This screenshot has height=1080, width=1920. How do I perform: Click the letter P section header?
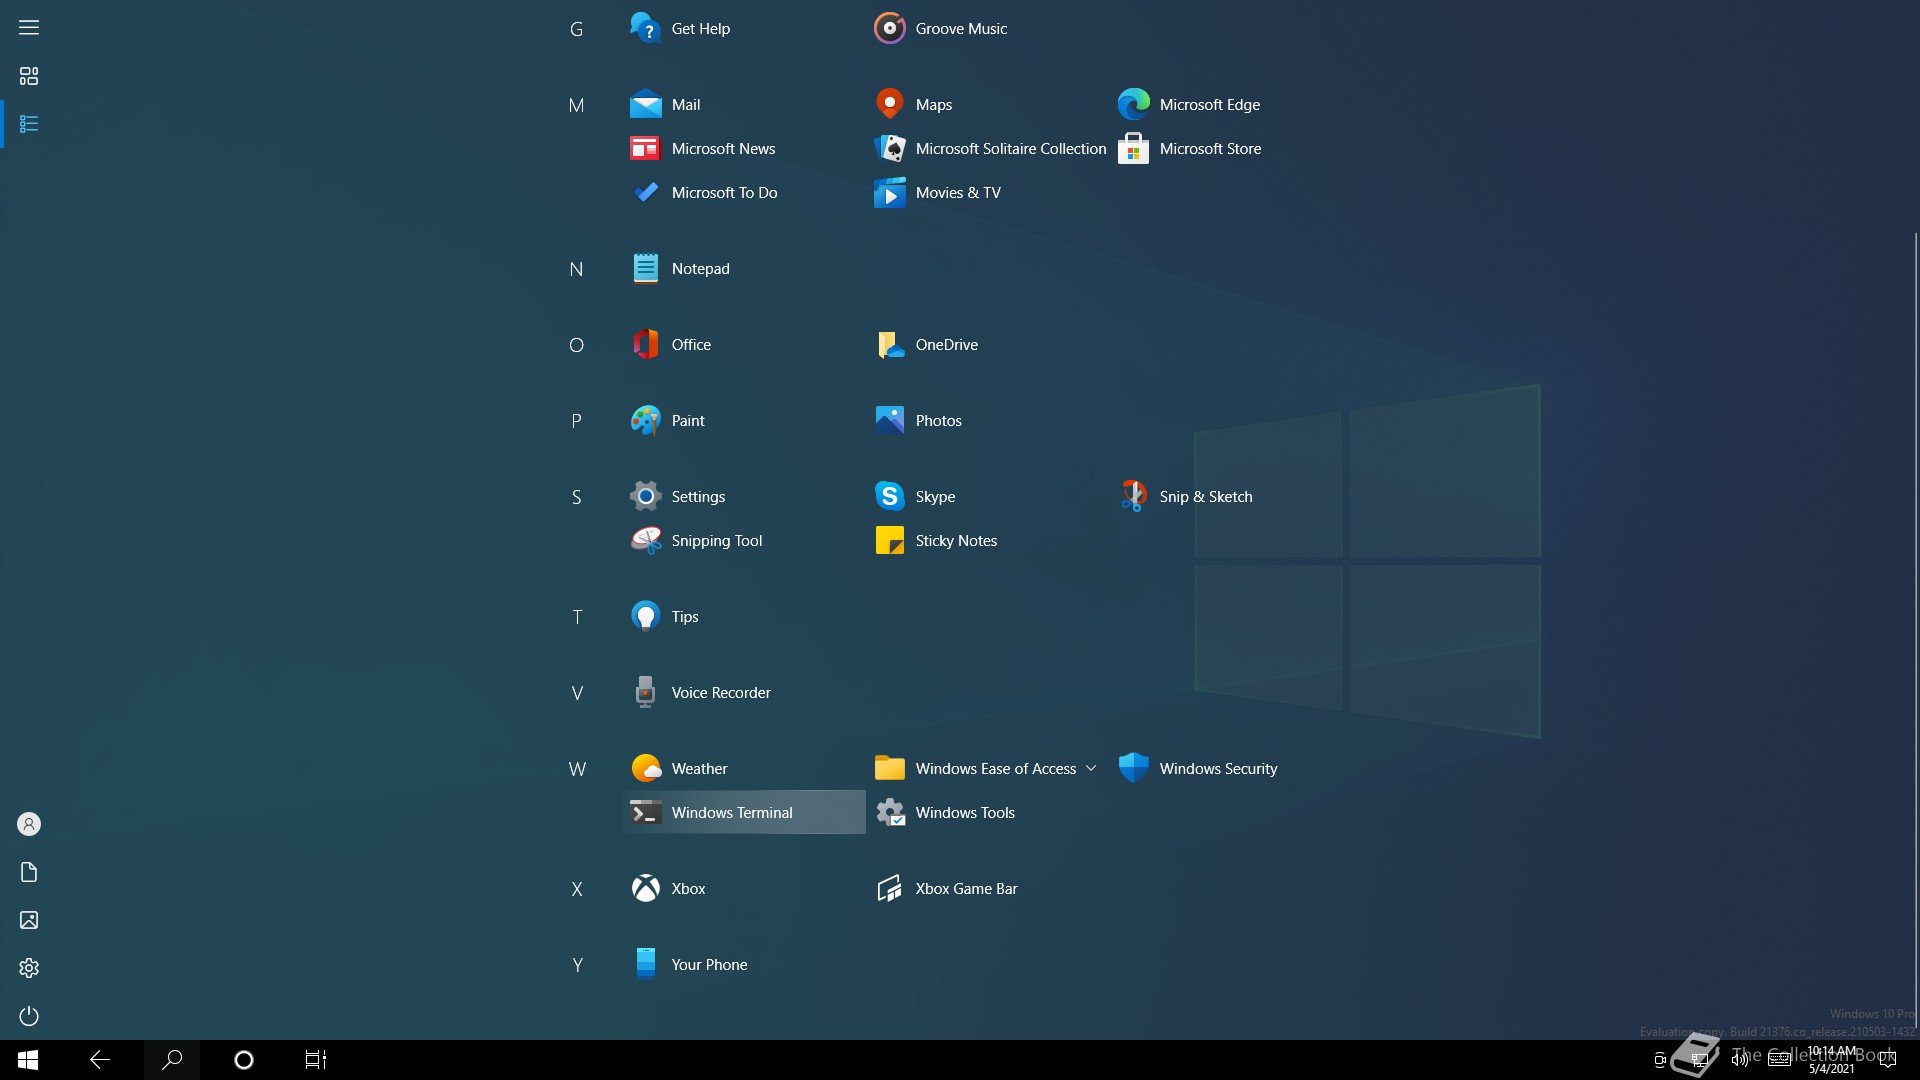(x=576, y=421)
